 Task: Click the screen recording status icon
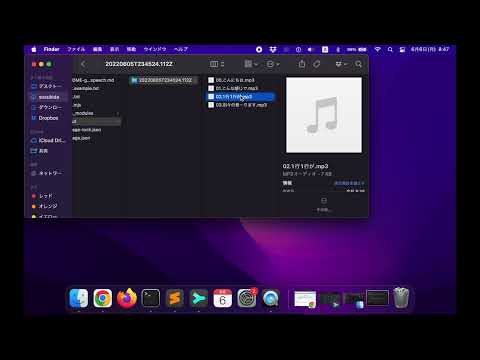pyautogui.click(x=259, y=49)
